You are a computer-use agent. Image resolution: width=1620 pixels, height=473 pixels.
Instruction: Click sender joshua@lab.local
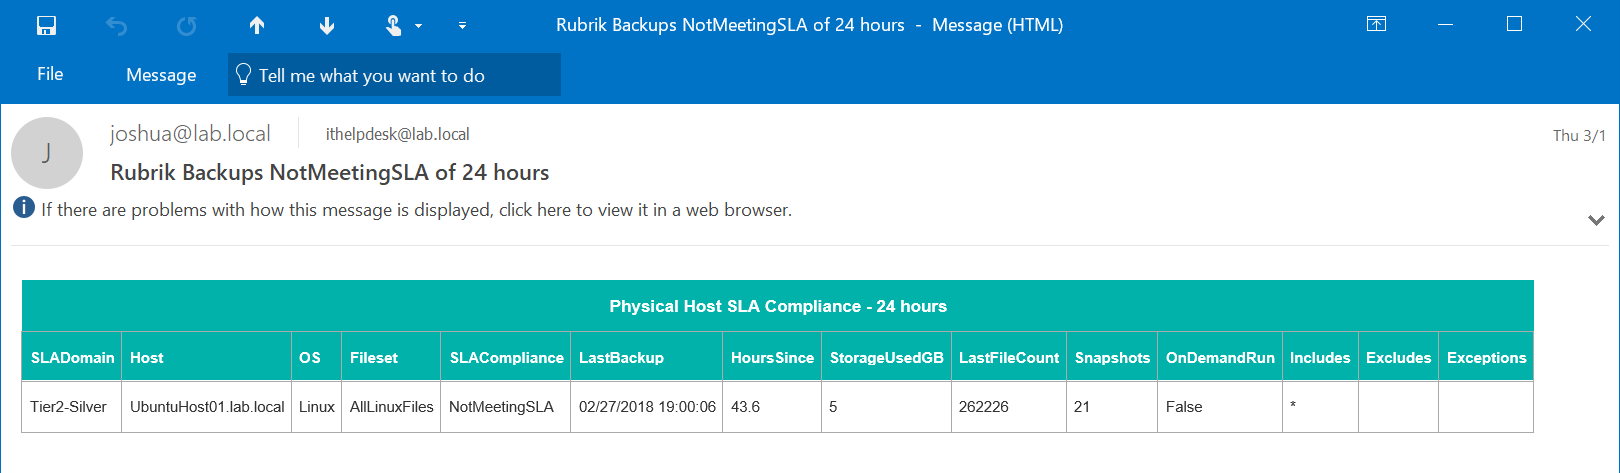tap(190, 134)
